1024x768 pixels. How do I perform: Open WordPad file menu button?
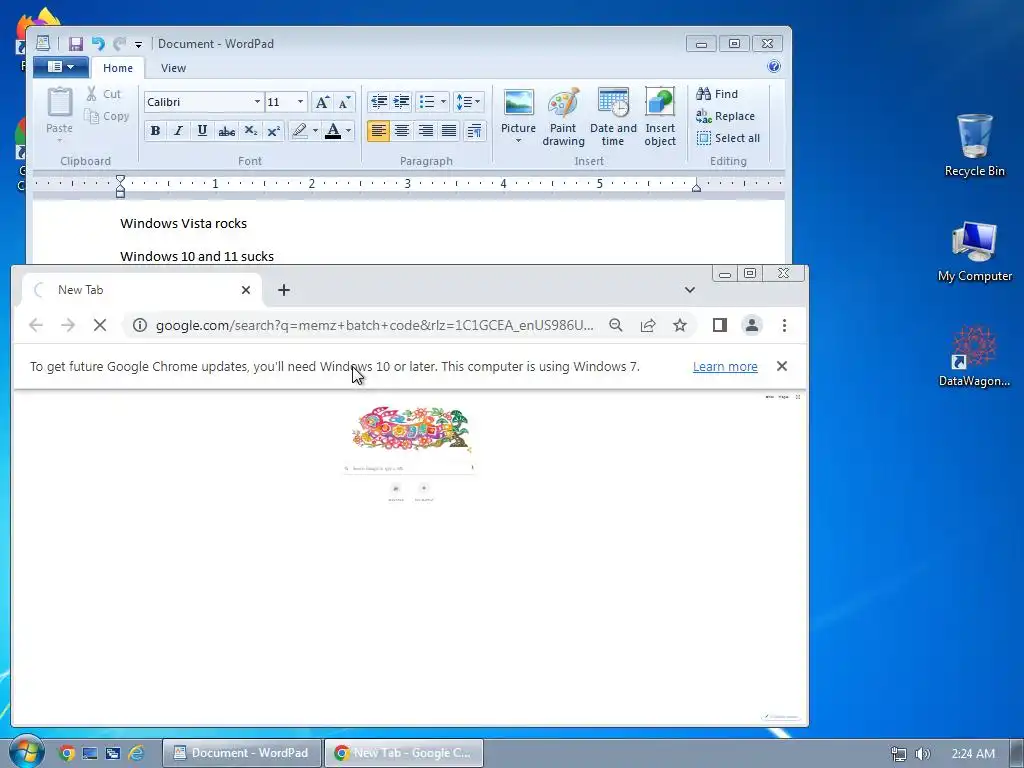pyautogui.click(x=61, y=67)
